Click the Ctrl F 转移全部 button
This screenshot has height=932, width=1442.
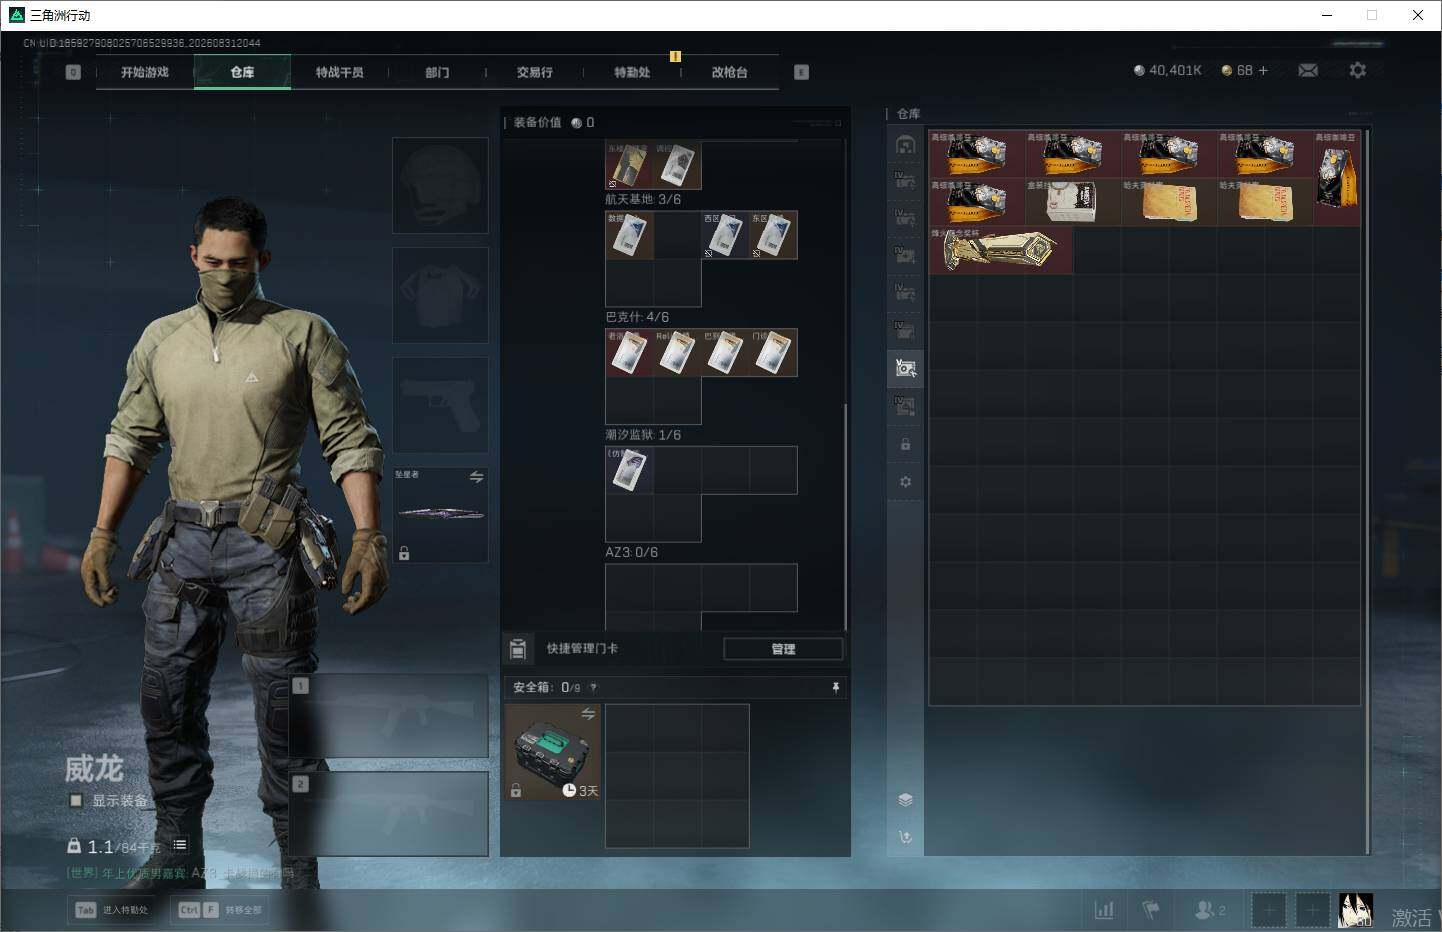point(220,910)
